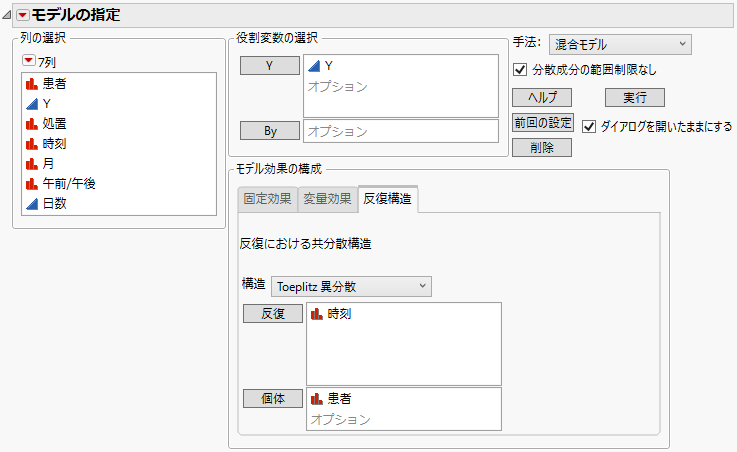The height and width of the screenshot is (452, 737).
Task: Click the By option field
Action: (400, 131)
